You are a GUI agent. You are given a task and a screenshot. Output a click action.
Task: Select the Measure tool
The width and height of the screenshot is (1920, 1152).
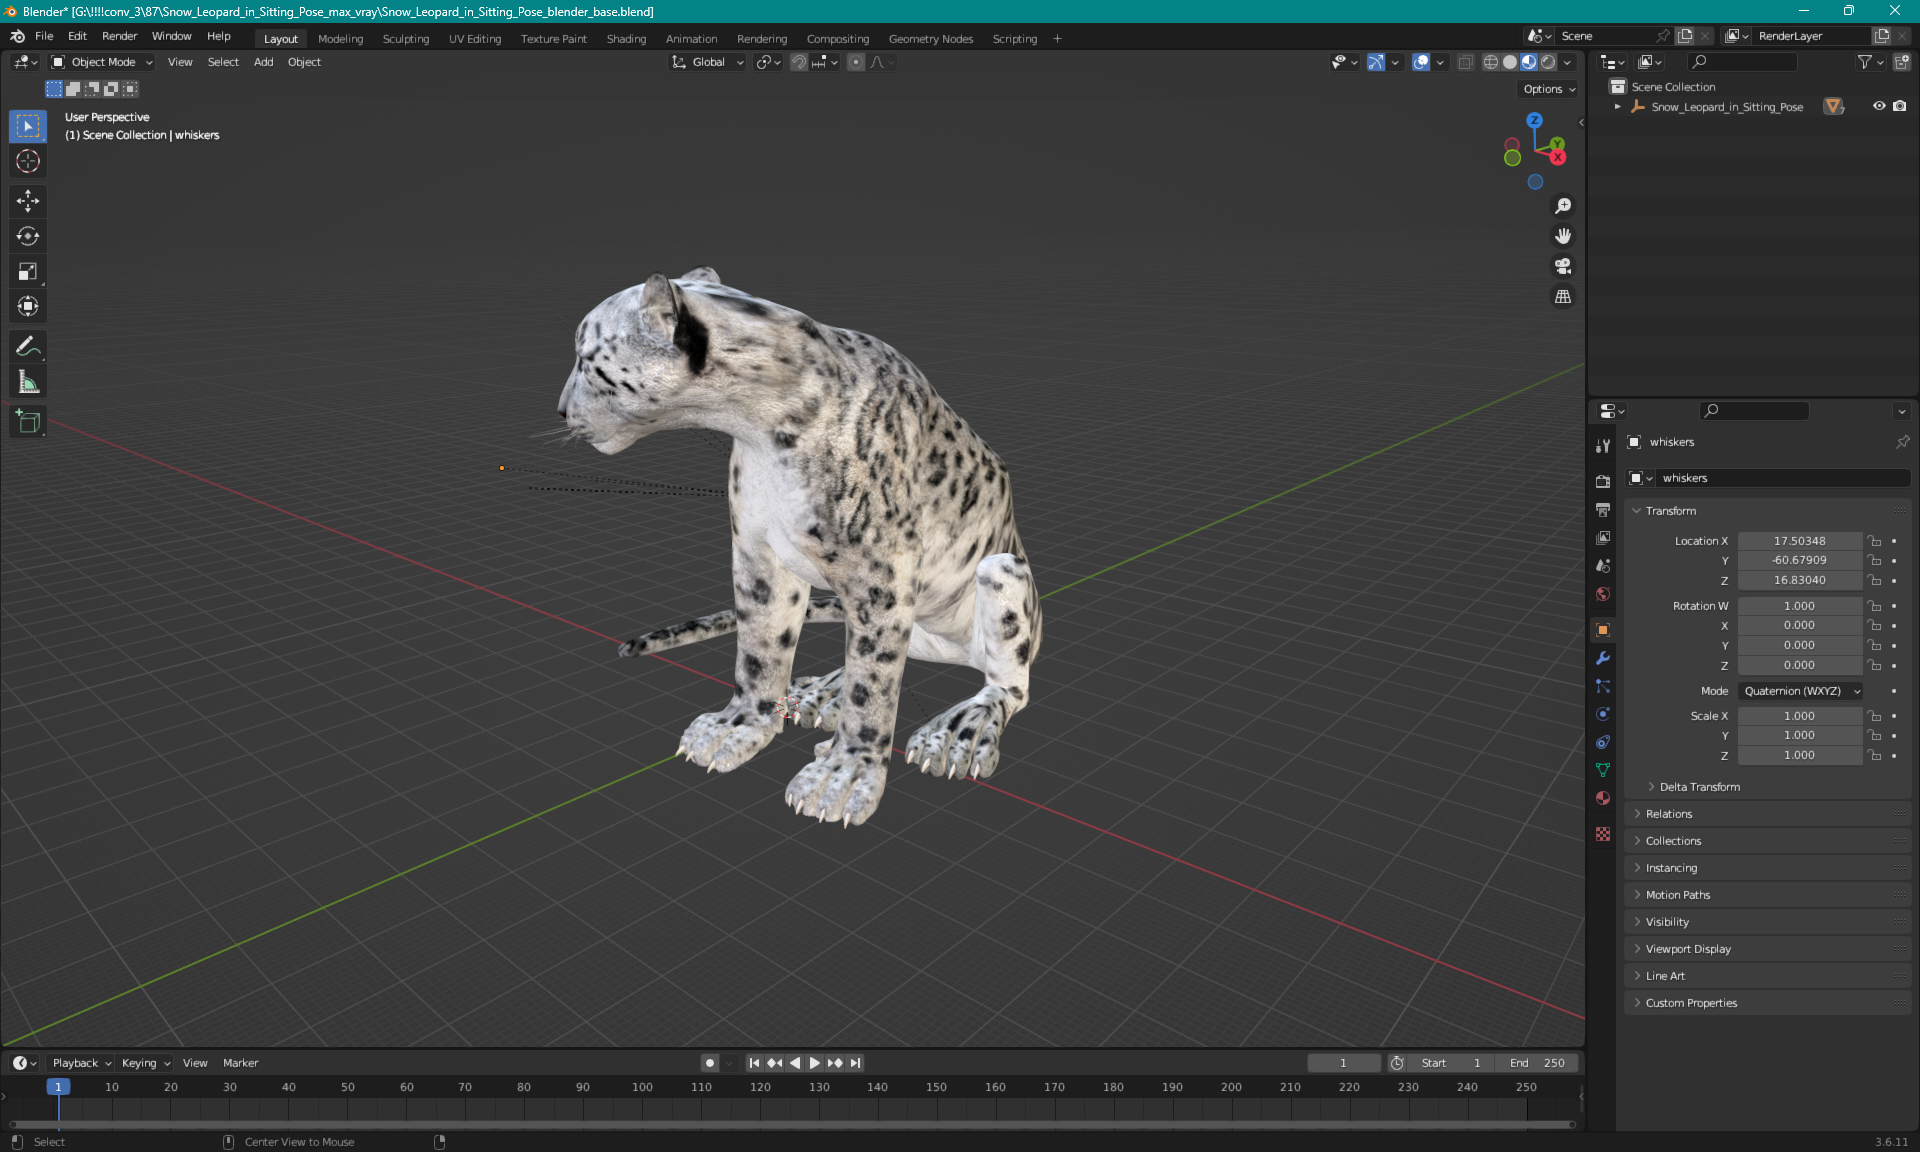pyautogui.click(x=28, y=382)
